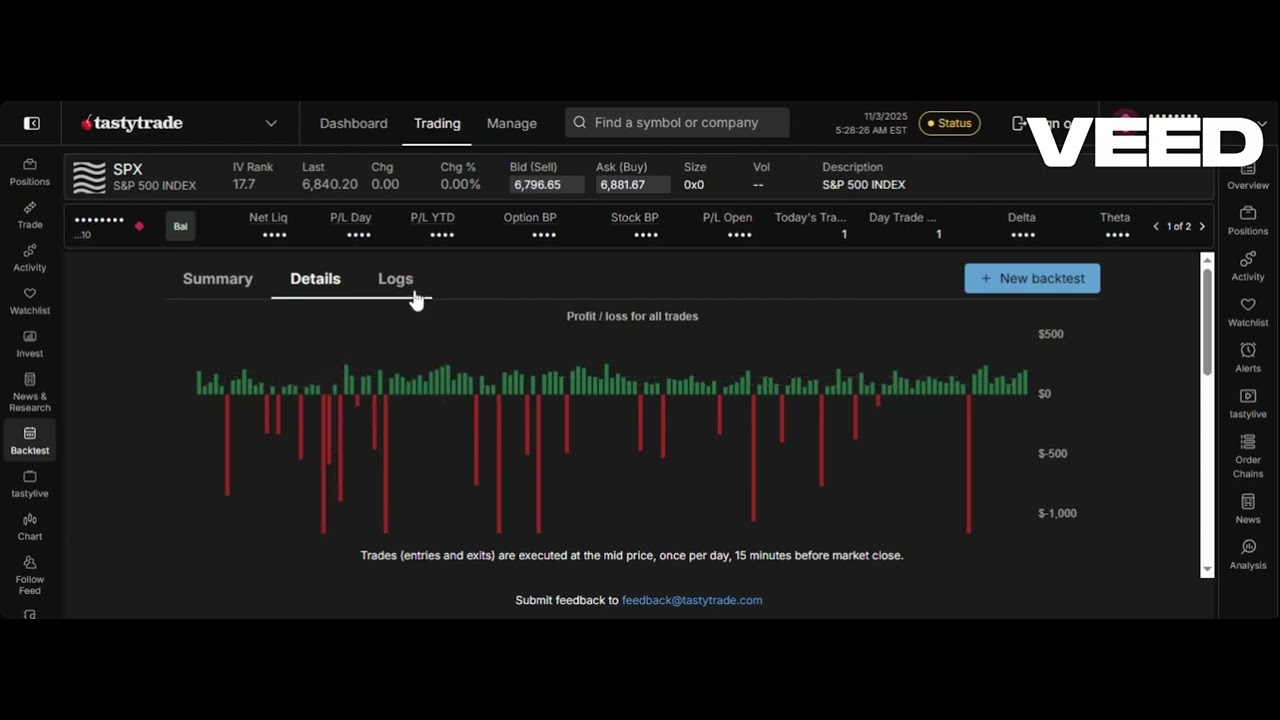
Task: Toggle the Bal balance visibility button
Action: pyautogui.click(x=180, y=226)
